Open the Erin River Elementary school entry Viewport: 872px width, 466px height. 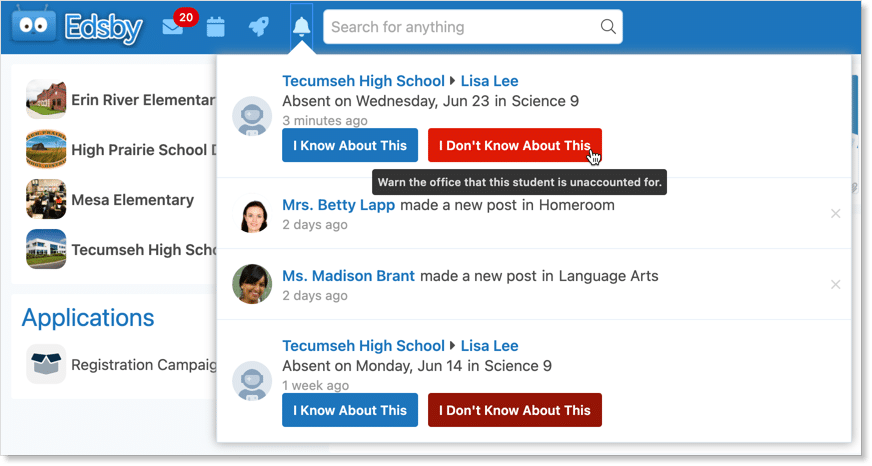coord(140,100)
